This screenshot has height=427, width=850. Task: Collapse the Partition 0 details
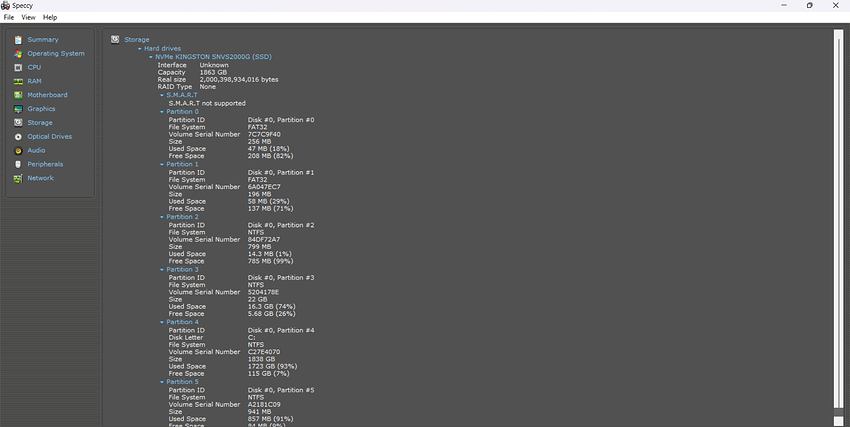(162, 112)
